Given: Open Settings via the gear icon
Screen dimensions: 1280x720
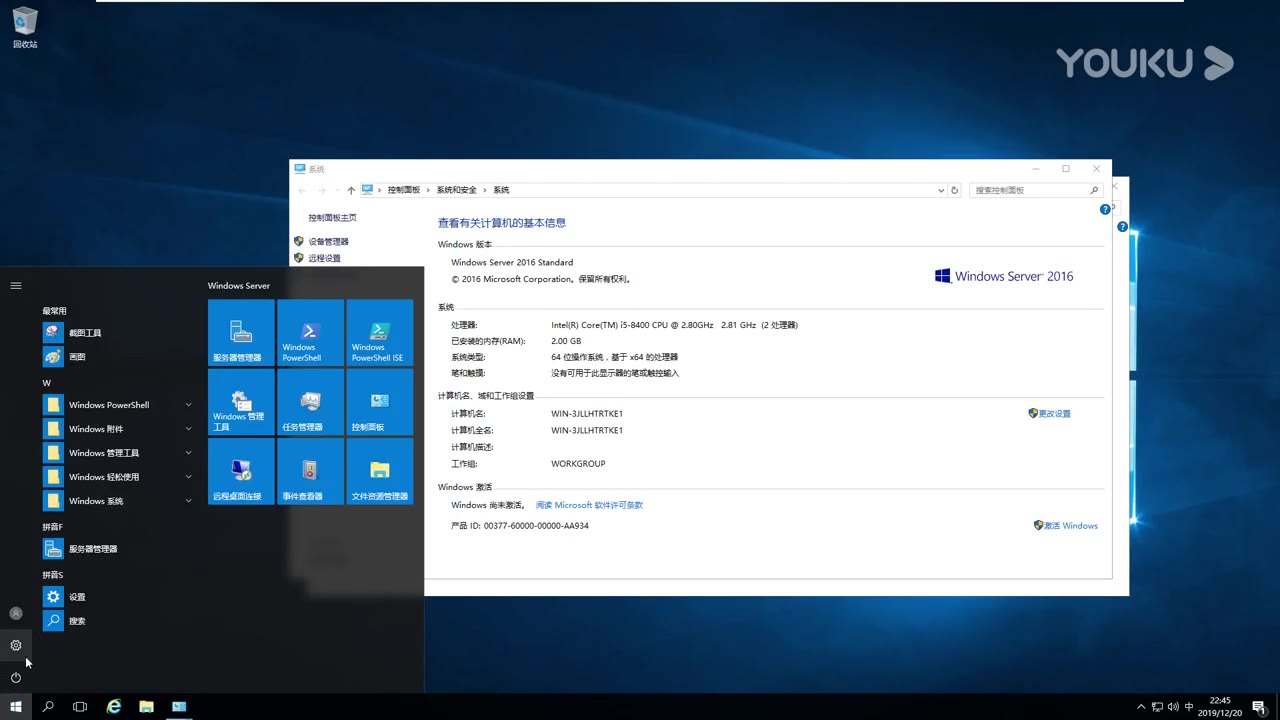Looking at the screenshot, I should (x=16, y=645).
